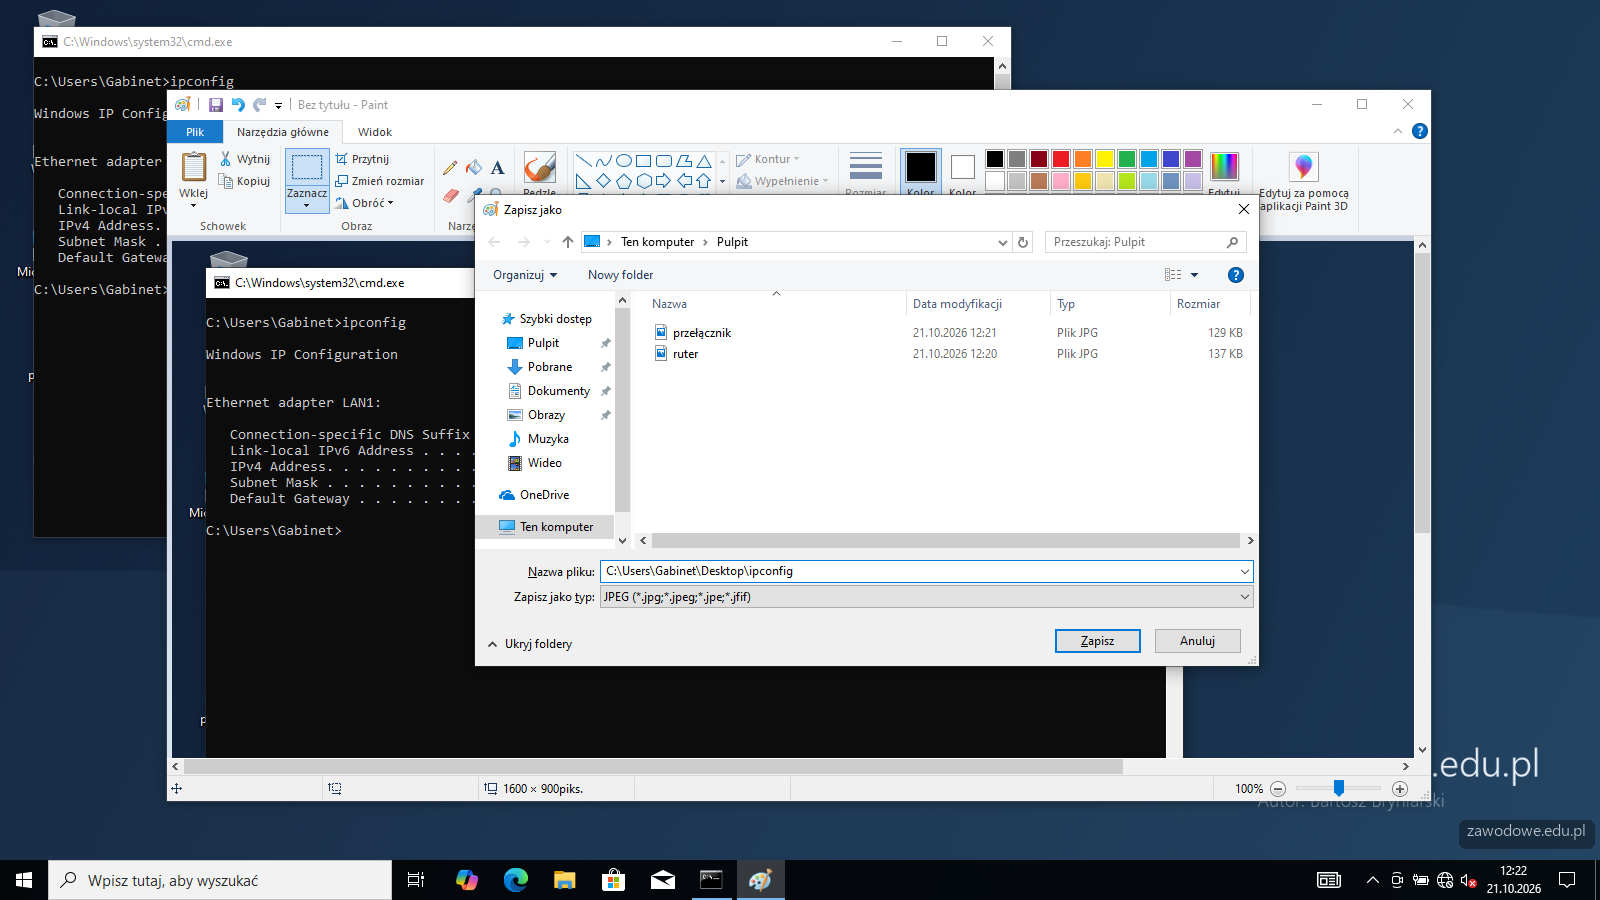This screenshot has width=1600, height=900.
Task: Click the Wytnij (cut) scissors button
Action: [x=245, y=159]
